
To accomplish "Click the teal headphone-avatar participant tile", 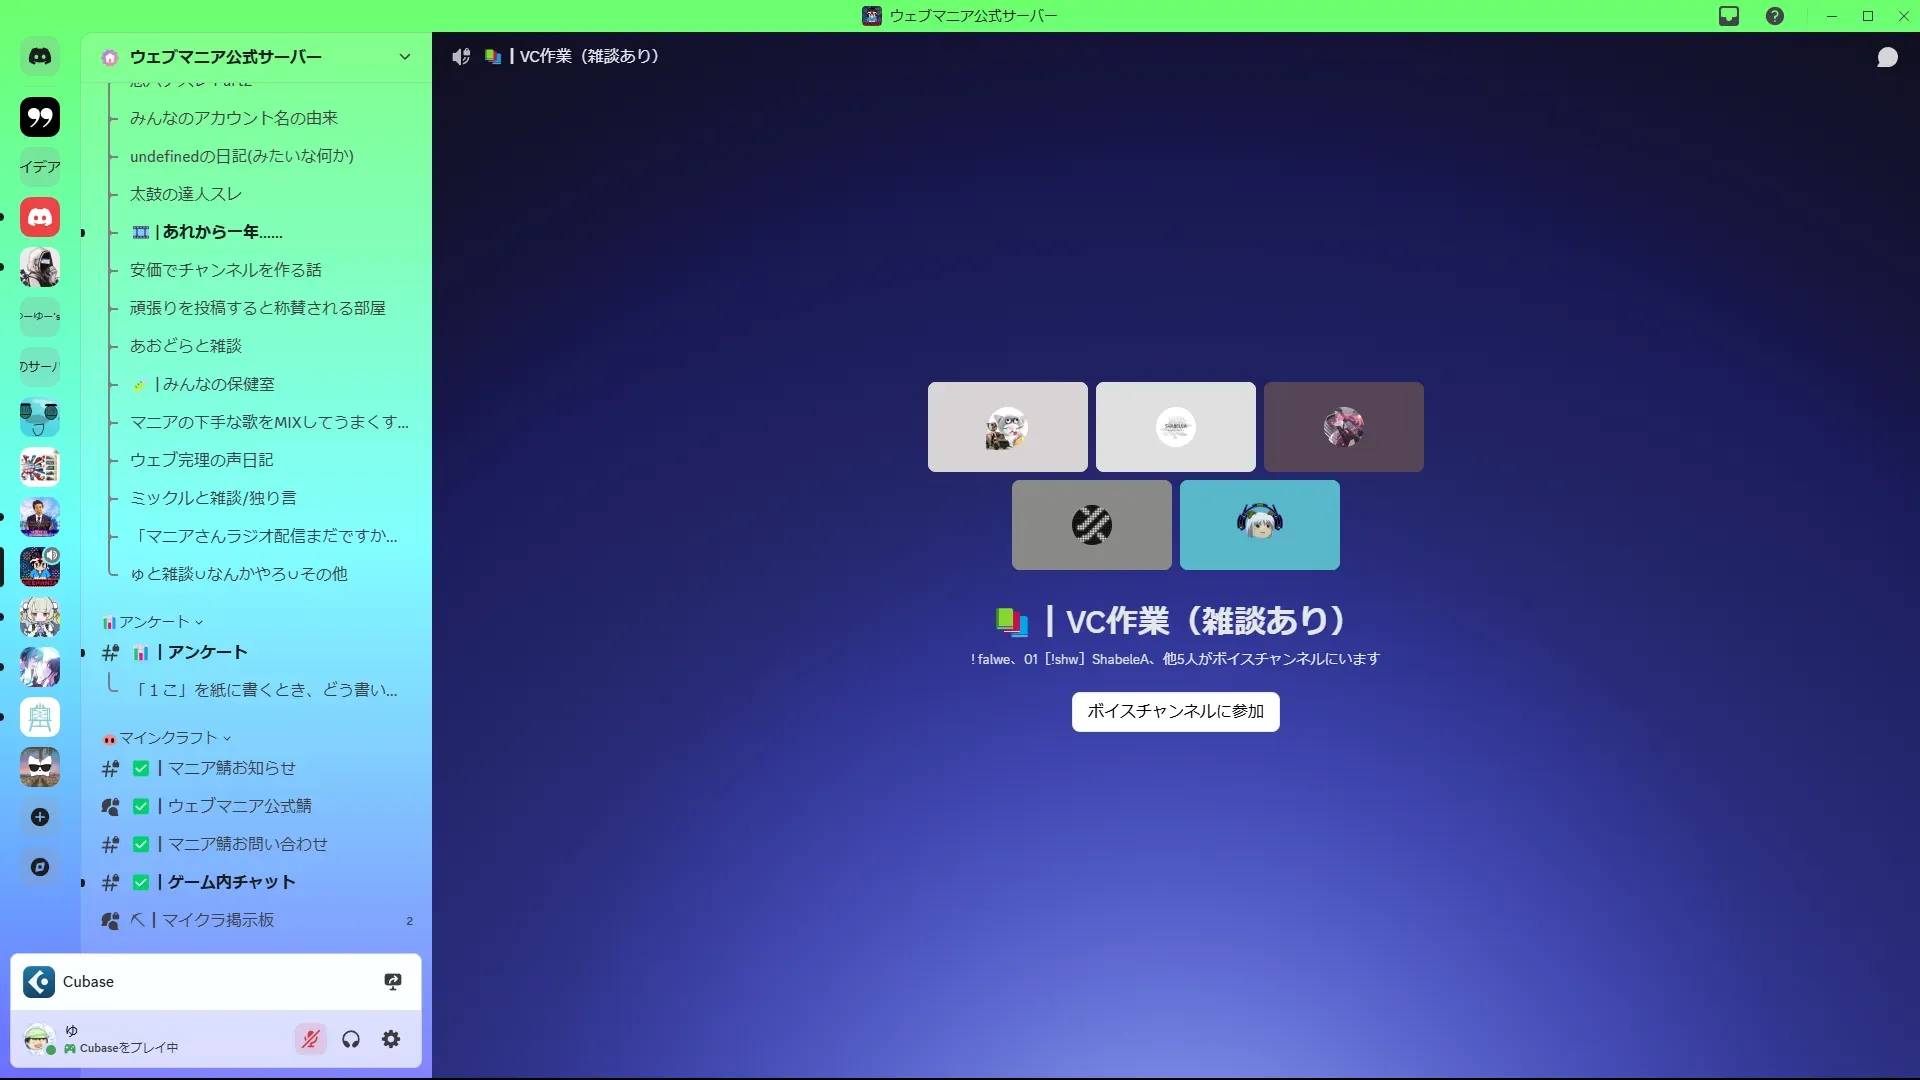I will 1259,525.
